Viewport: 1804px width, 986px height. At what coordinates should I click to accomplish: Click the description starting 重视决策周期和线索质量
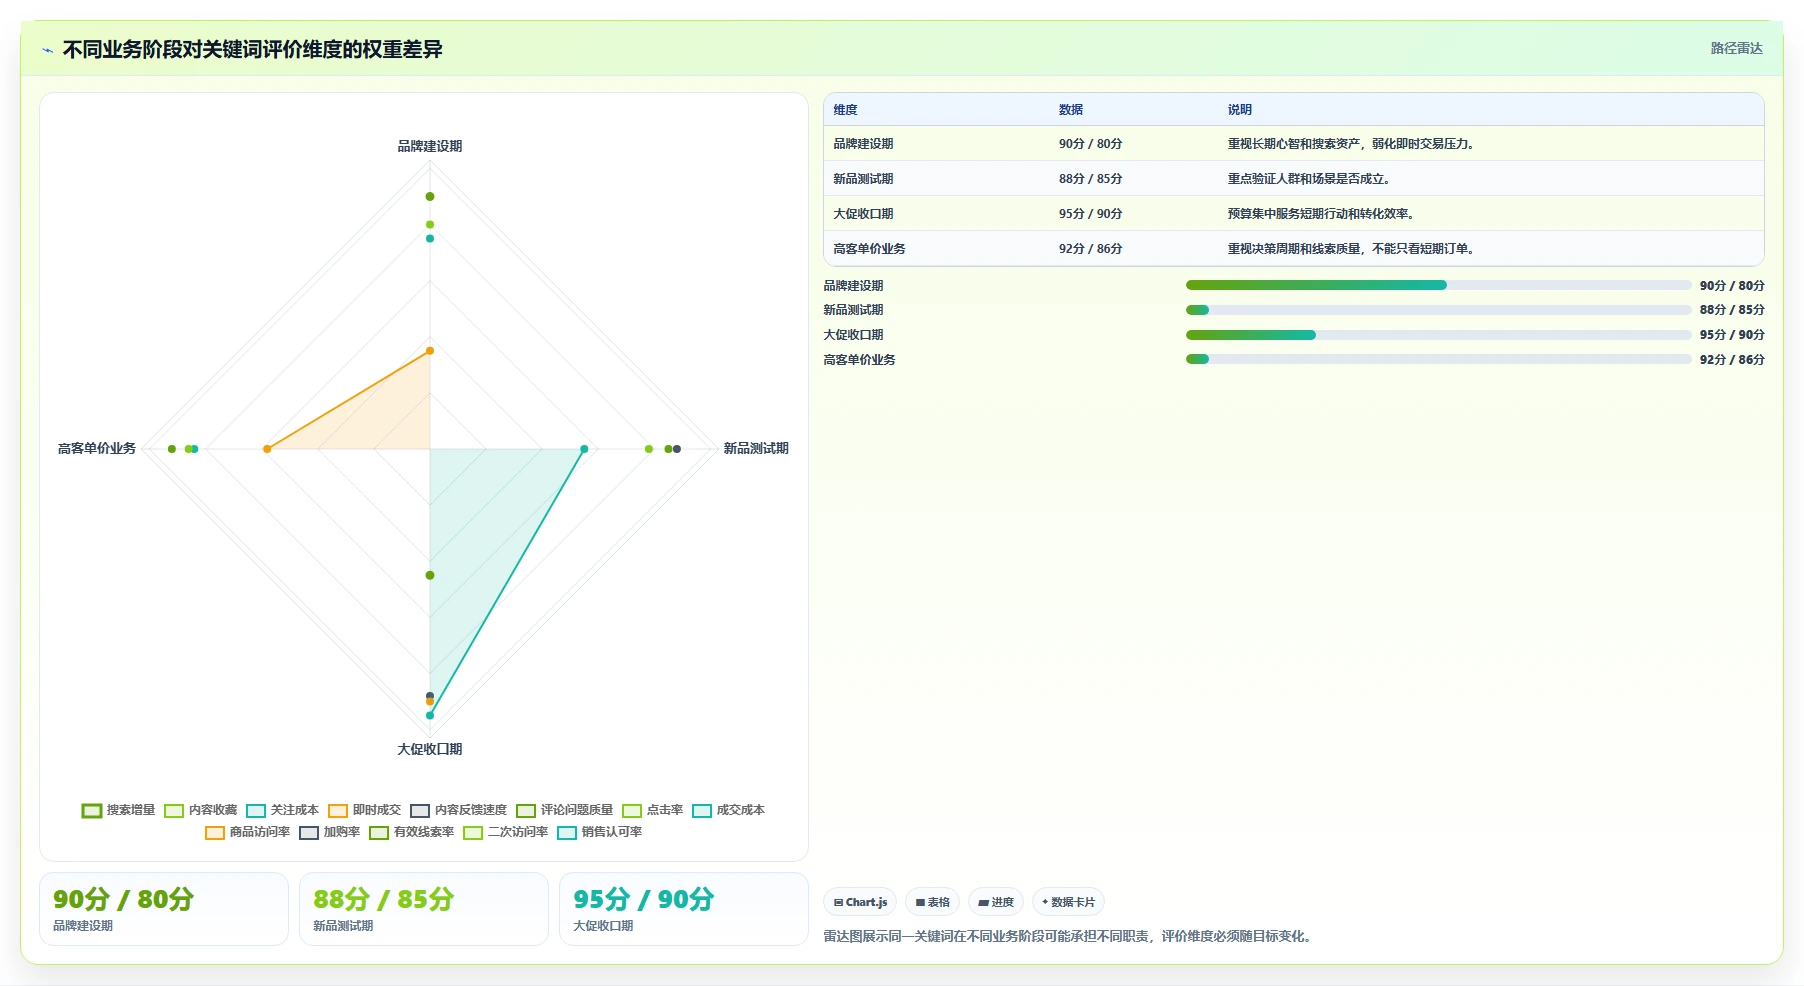coord(1353,249)
